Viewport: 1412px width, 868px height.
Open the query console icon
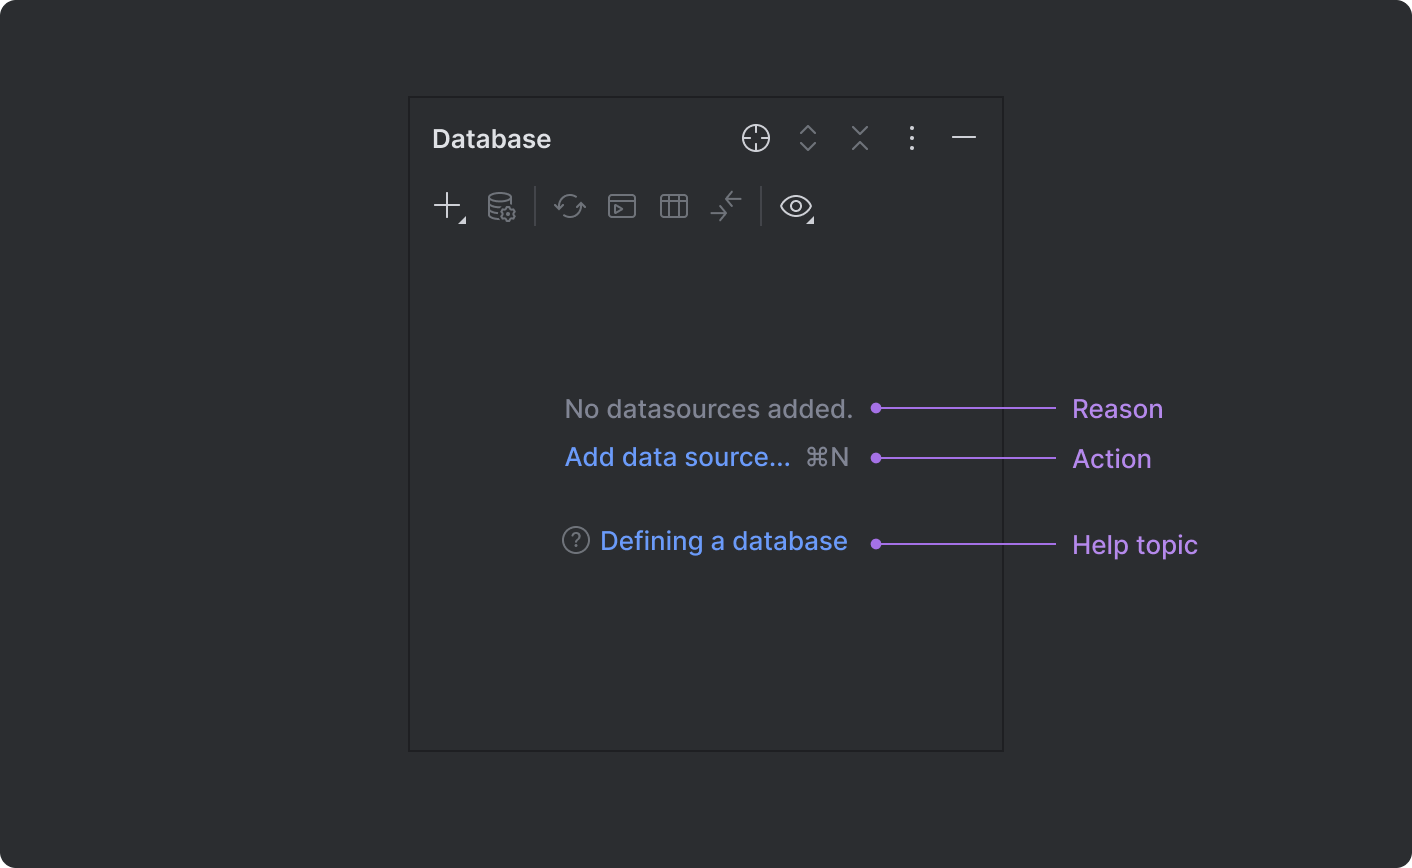point(622,206)
